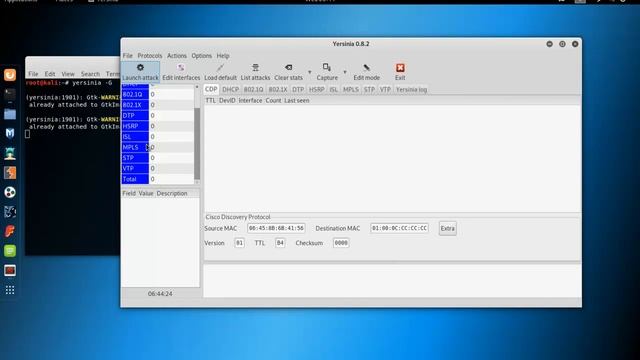Expand the Capture dropdown arrow
This screenshot has height=360, width=640.
(345, 72)
